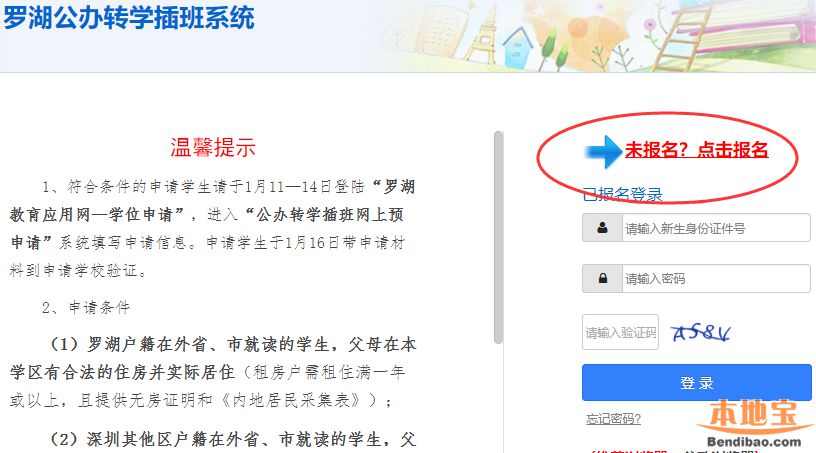Click the Eiffel Tower illustration in banner

pyautogui.click(x=483, y=35)
